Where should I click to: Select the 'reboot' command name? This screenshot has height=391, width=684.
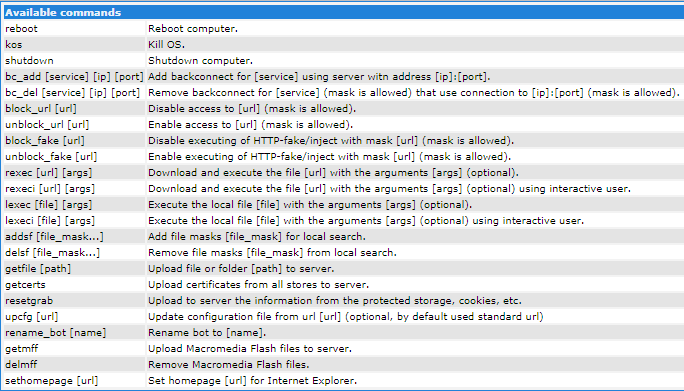21,29
